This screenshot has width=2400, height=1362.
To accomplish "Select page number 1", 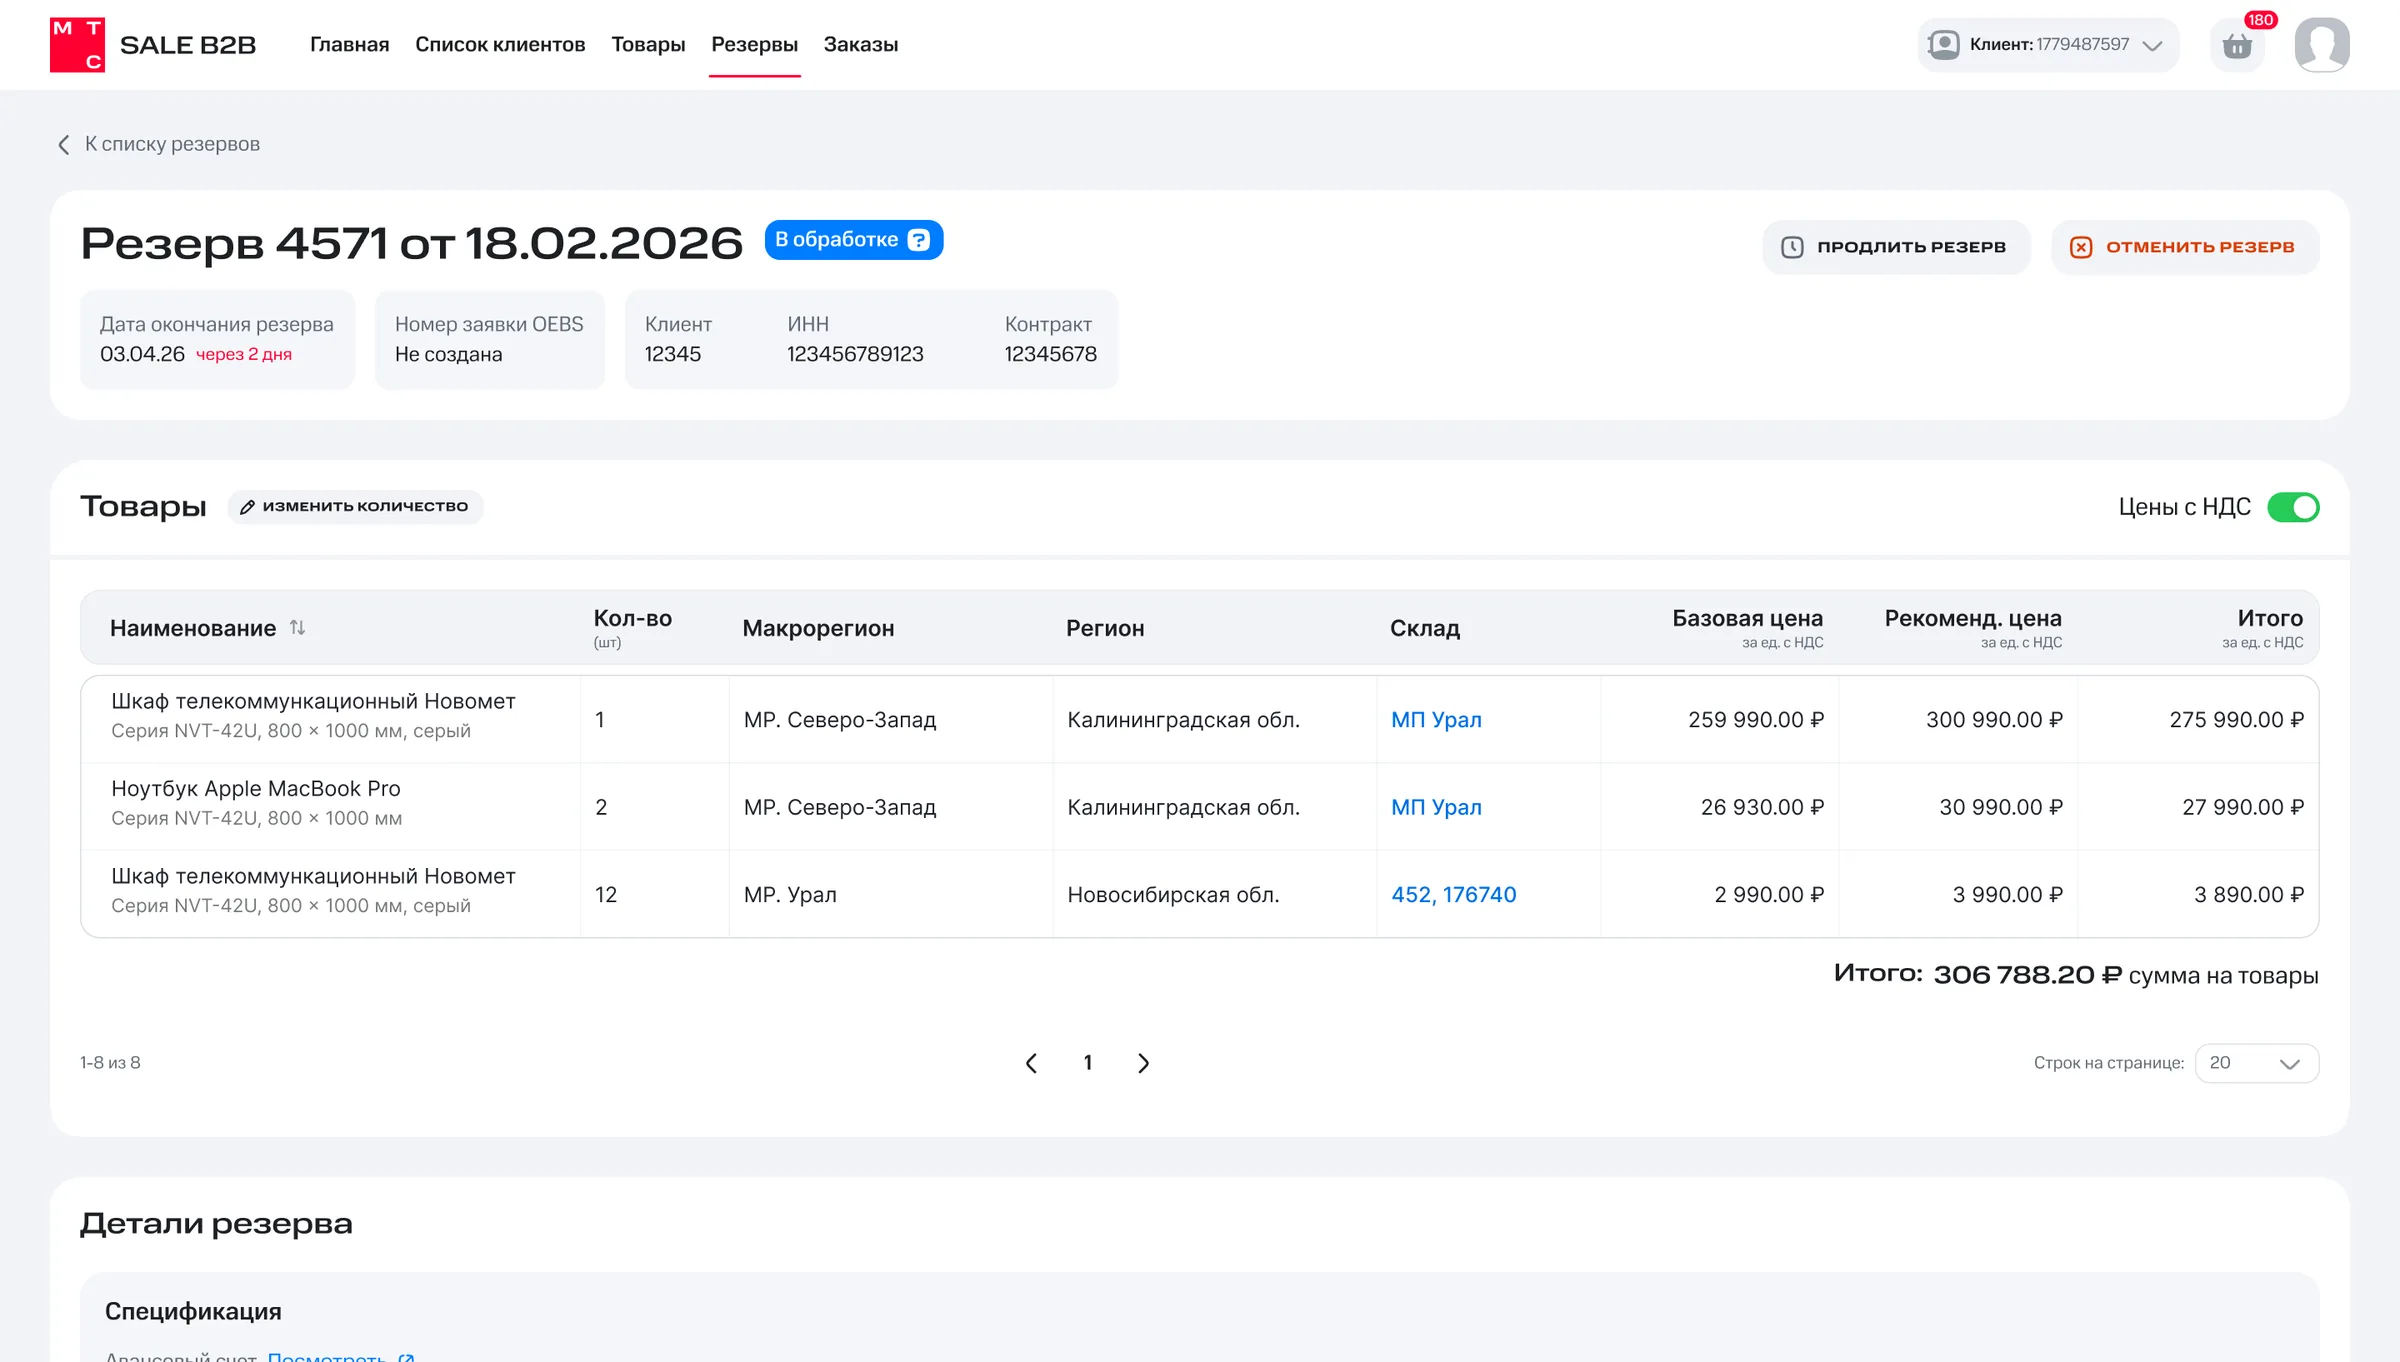I will click(1088, 1063).
